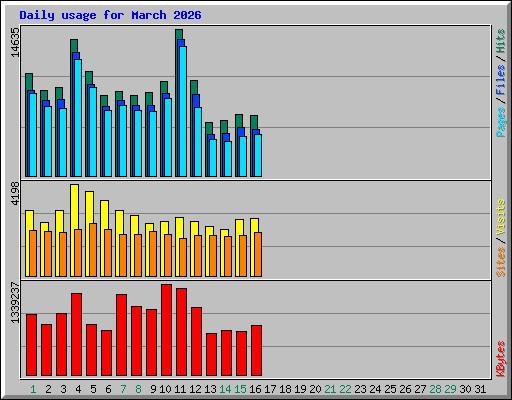Click day 19 on the x-axis
This screenshot has width=512, height=400.
coord(300,389)
